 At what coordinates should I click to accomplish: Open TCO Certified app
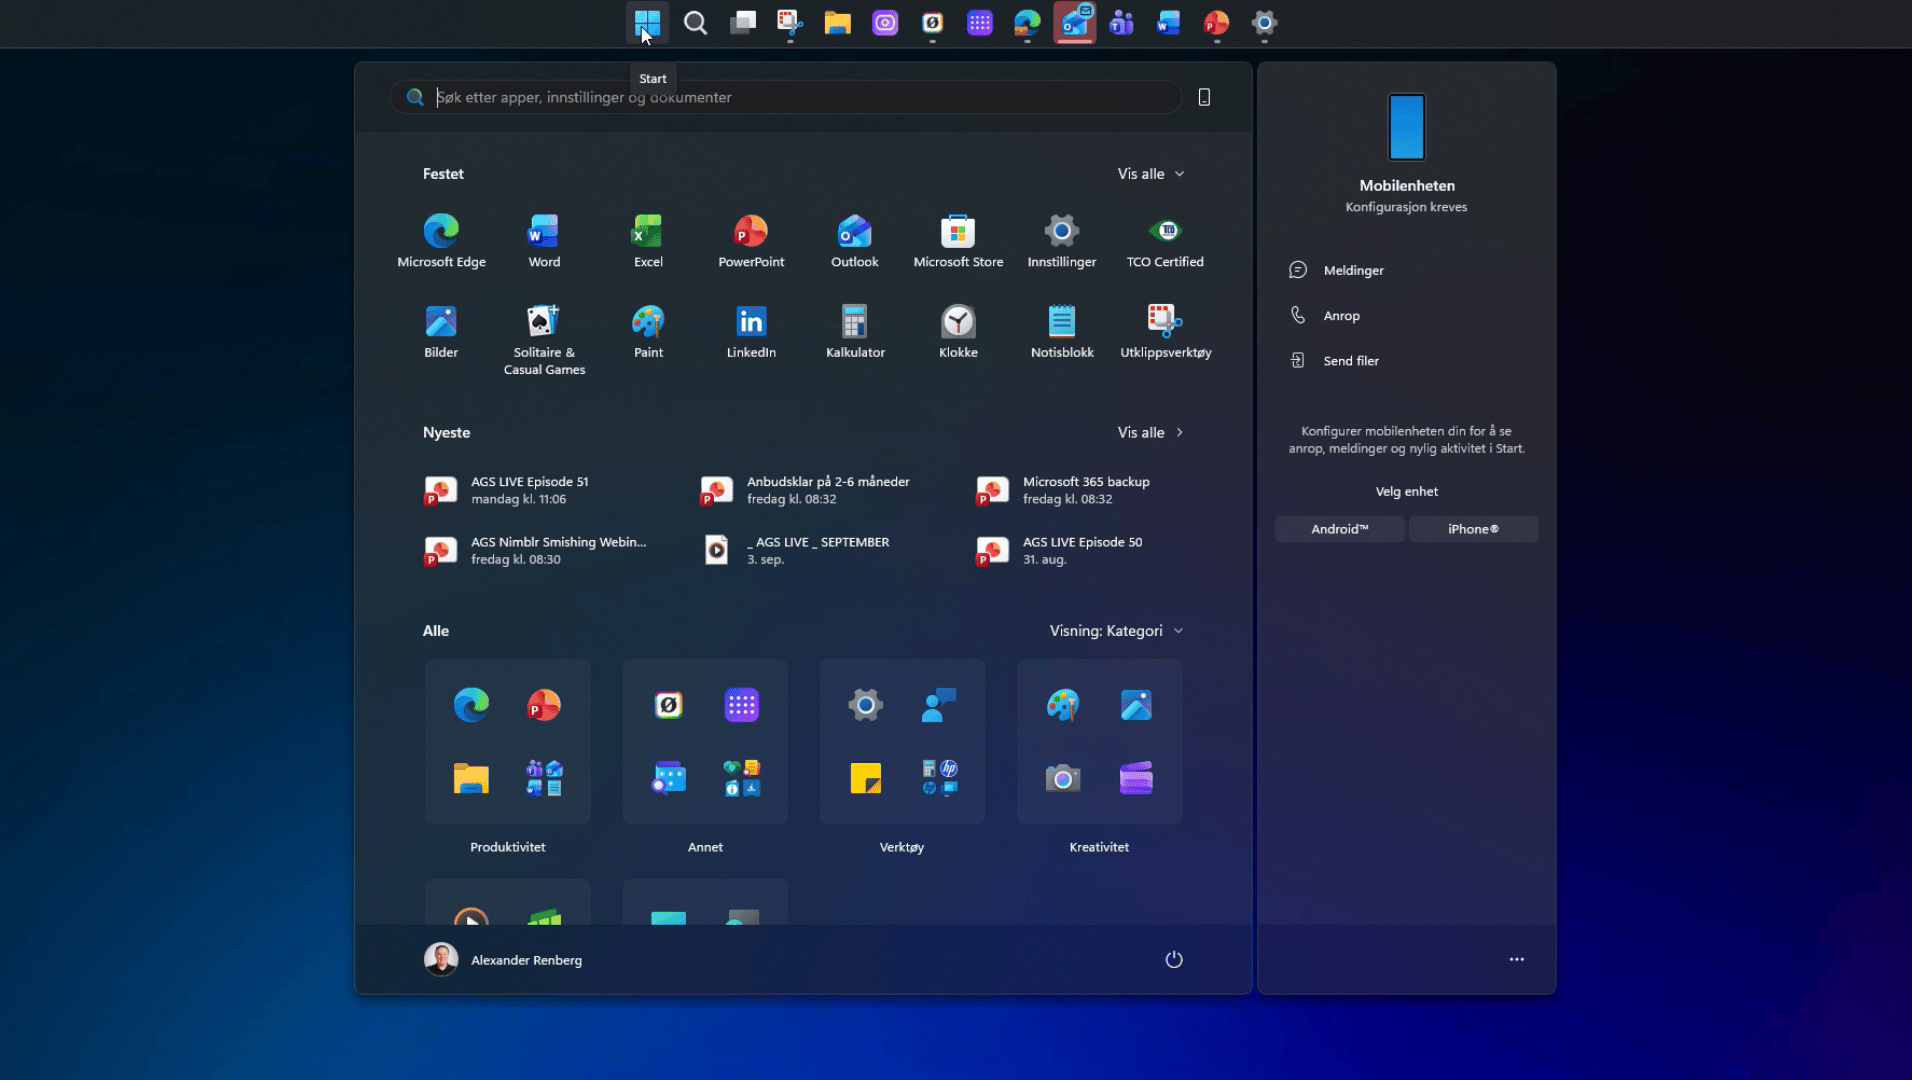tap(1165, 241)
